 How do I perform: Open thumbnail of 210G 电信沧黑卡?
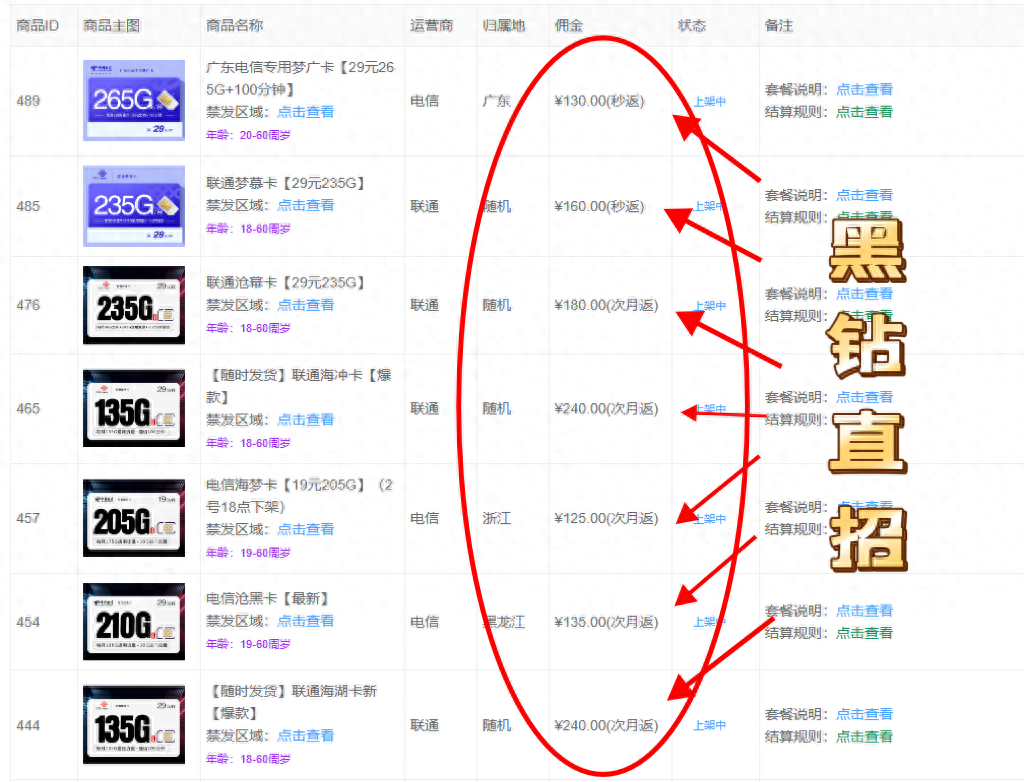pos(133,621)
